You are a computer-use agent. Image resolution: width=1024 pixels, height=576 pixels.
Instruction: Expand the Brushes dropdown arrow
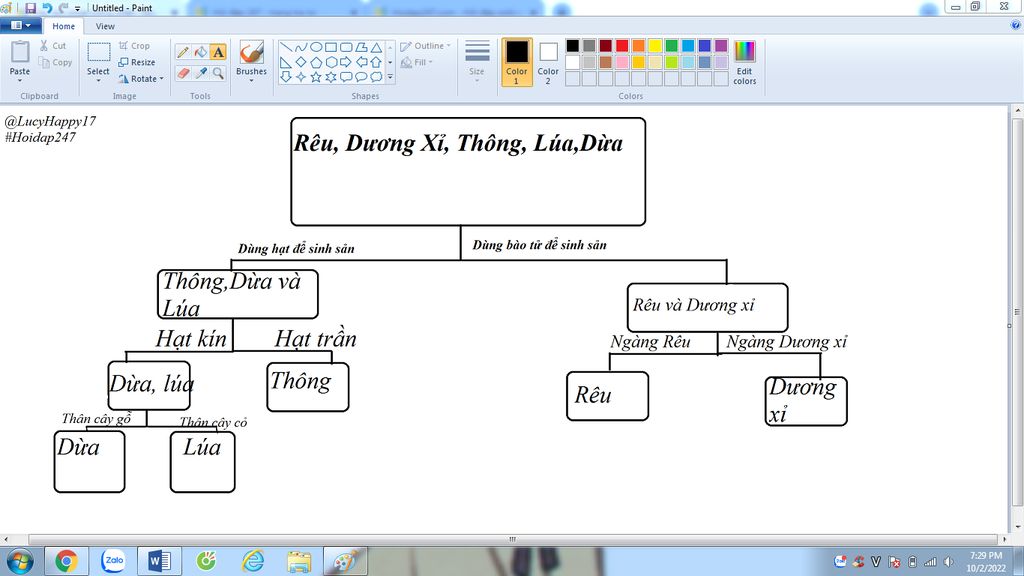click(251, 80)
